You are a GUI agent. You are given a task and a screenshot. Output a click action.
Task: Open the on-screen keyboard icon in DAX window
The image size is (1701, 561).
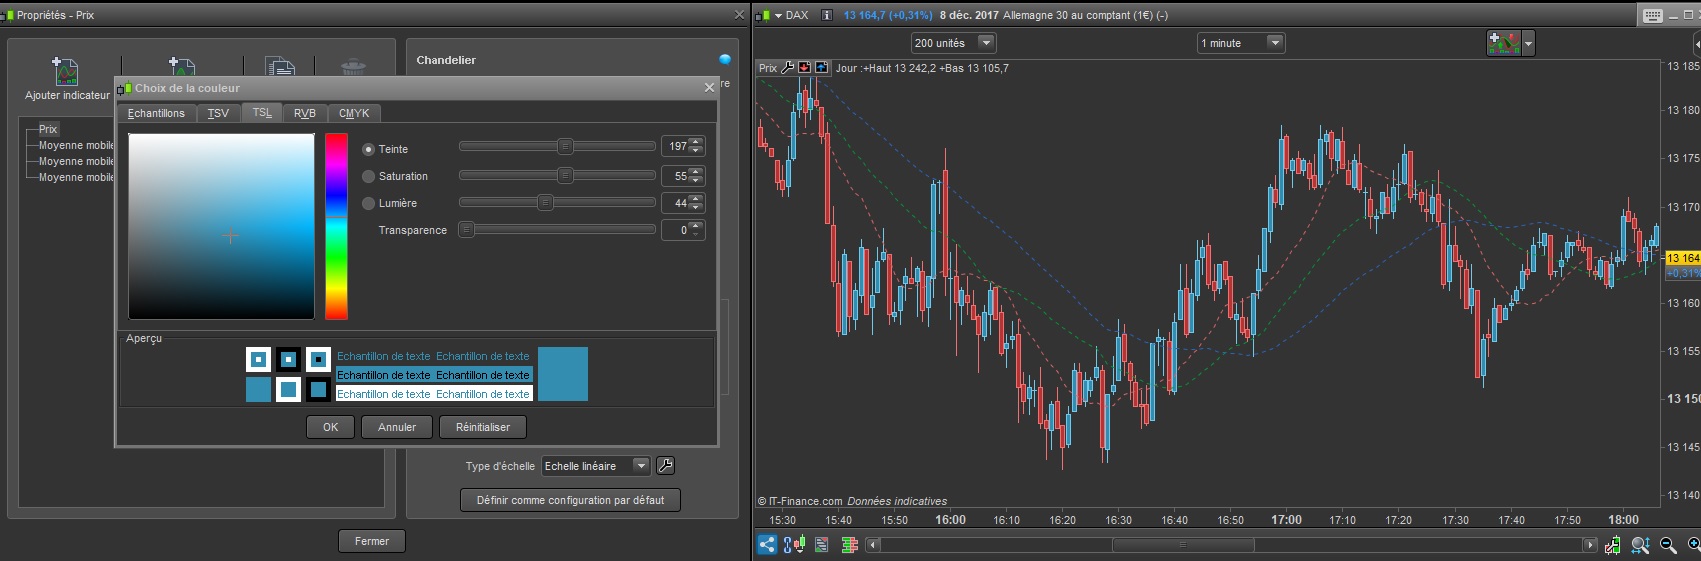[1653, 15]
